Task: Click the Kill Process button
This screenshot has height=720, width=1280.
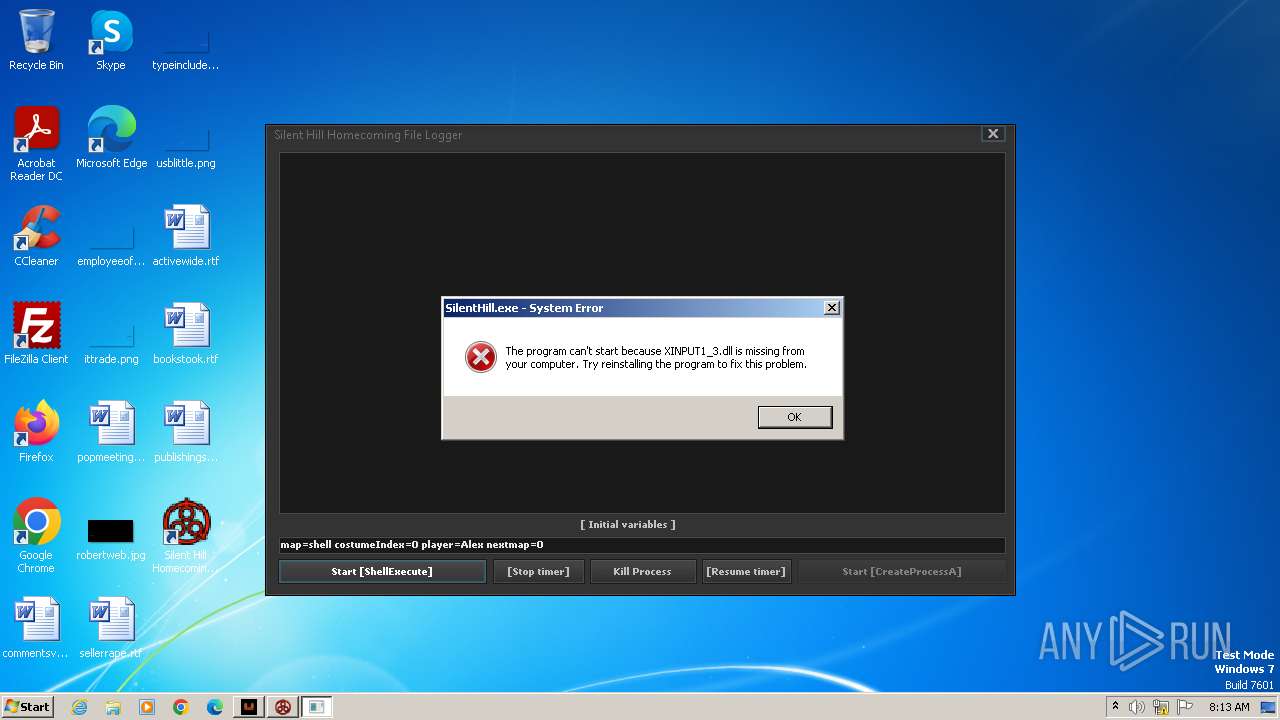Action: 642,571
